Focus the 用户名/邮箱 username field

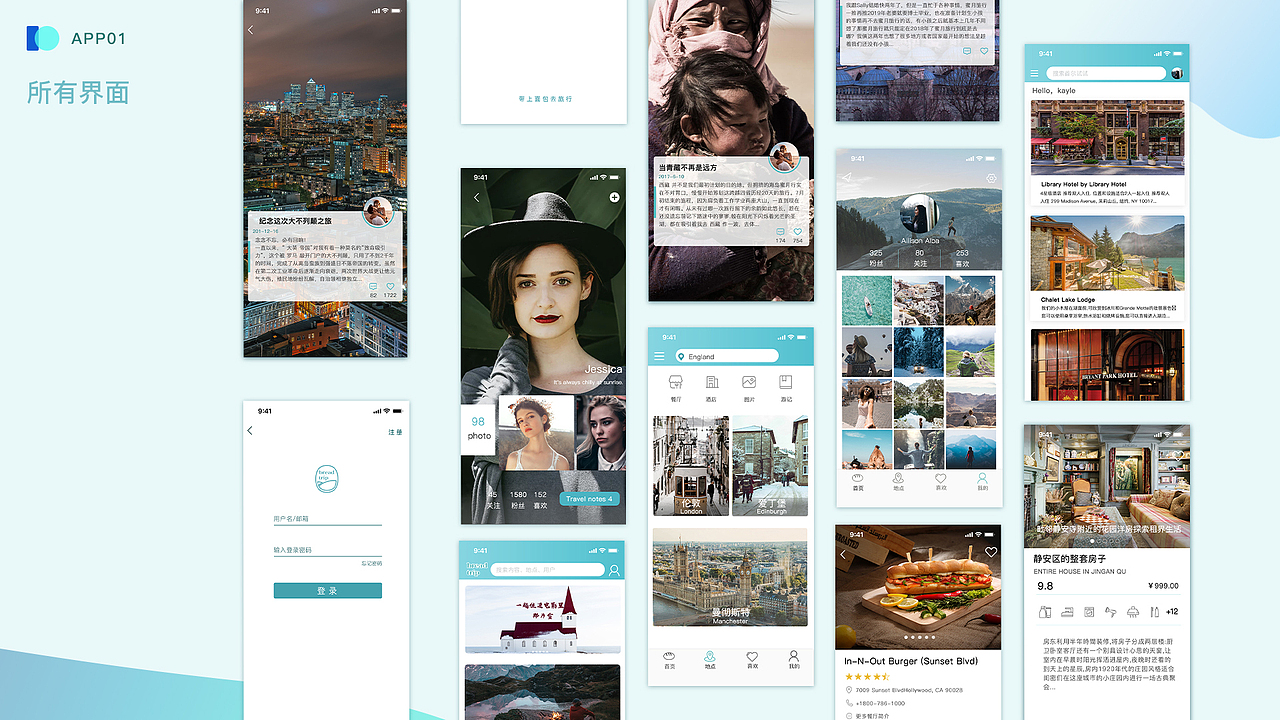click(x=327, y=519)
